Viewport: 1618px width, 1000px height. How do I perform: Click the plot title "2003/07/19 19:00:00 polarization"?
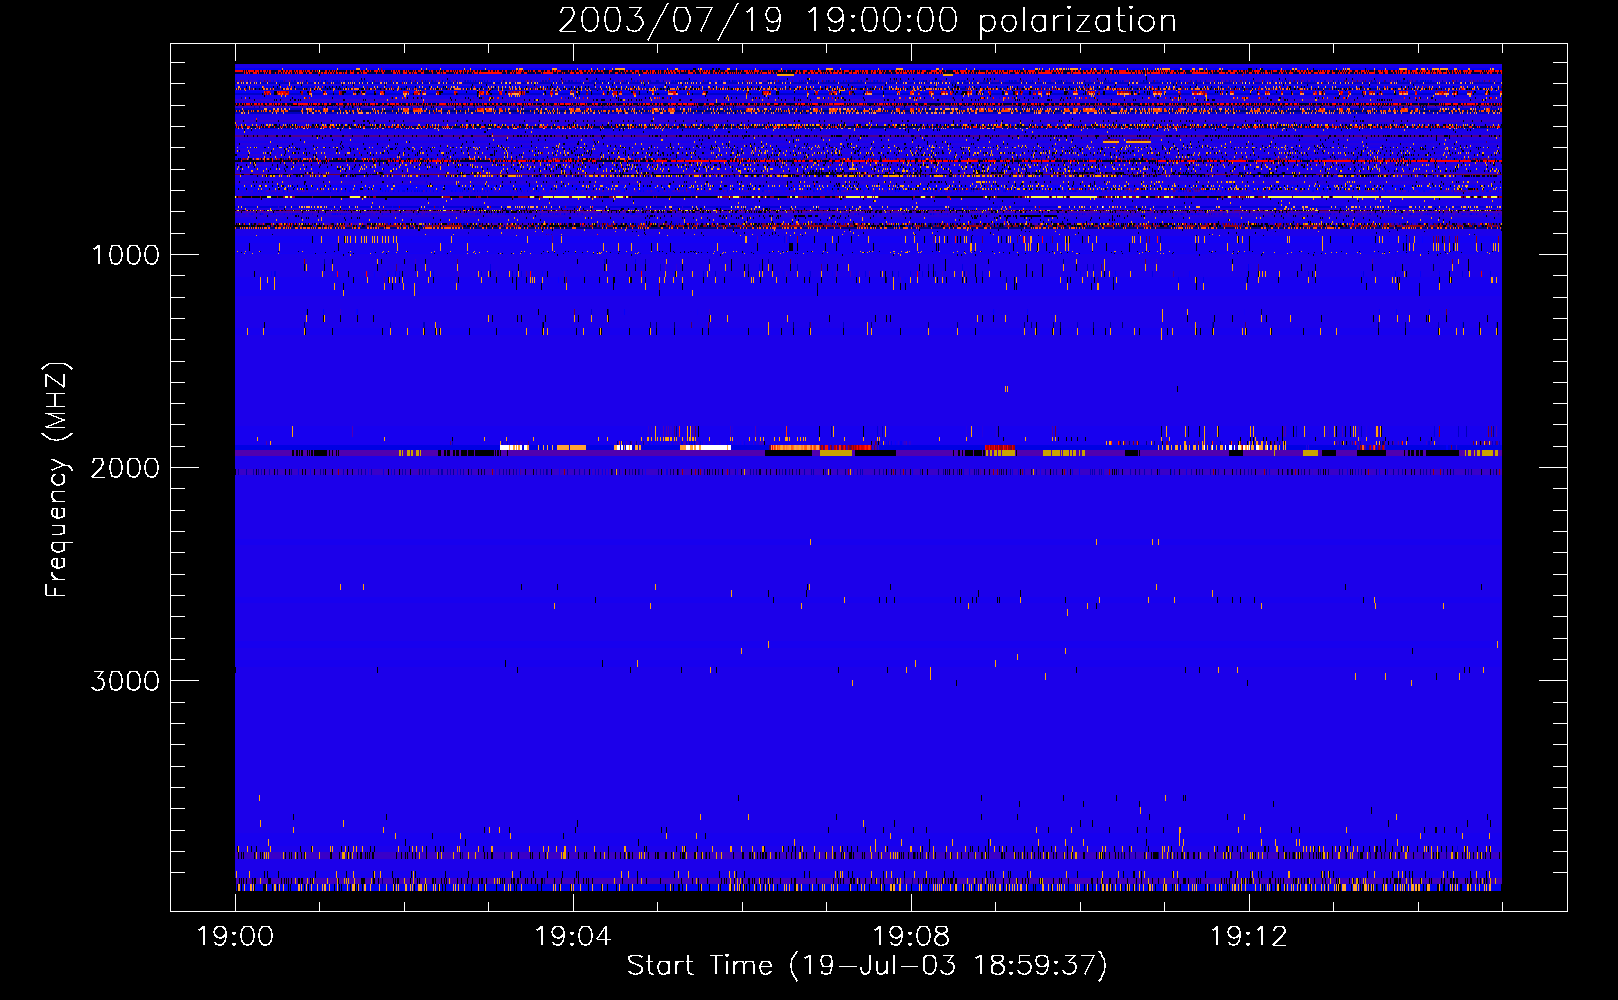point(867,21)
